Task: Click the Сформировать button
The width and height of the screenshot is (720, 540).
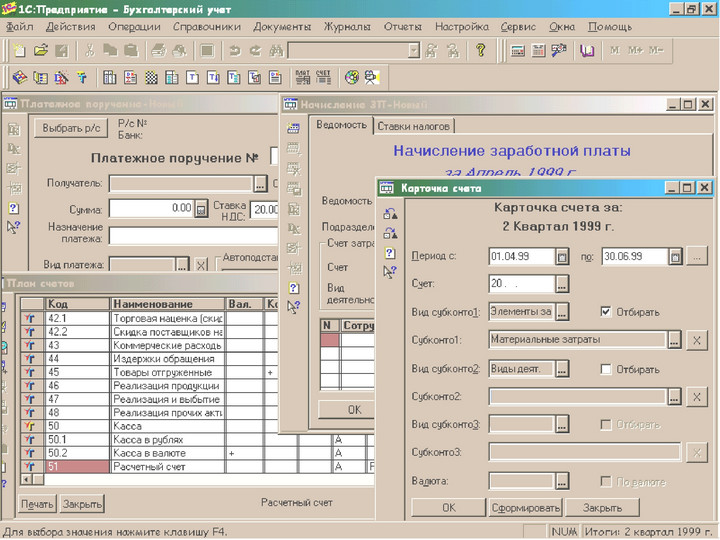Action: coord(525,508)
